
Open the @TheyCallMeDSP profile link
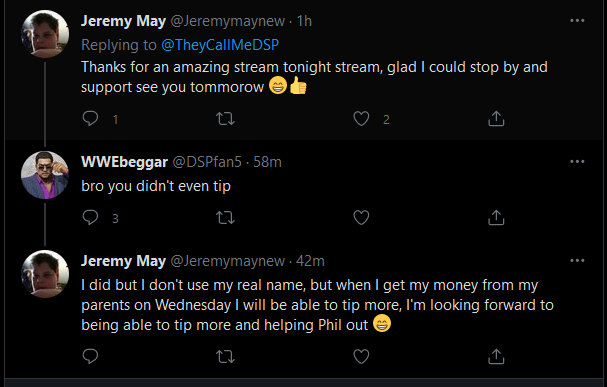(x=220, y=45)
